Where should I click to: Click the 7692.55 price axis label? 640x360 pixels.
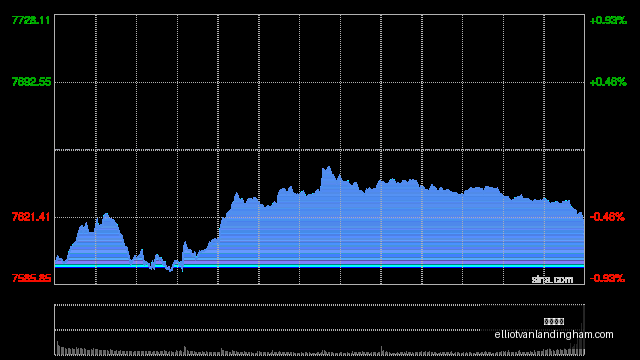point(31,82)
